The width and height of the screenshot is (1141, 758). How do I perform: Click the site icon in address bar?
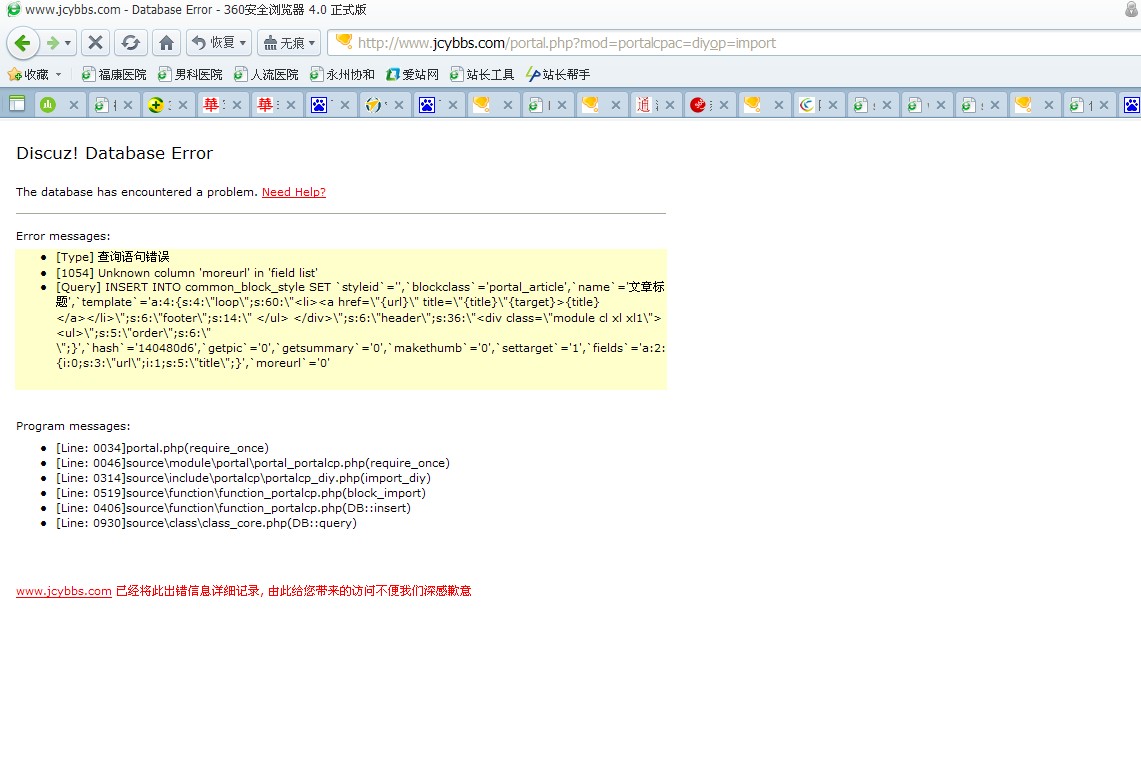[343, 41]
